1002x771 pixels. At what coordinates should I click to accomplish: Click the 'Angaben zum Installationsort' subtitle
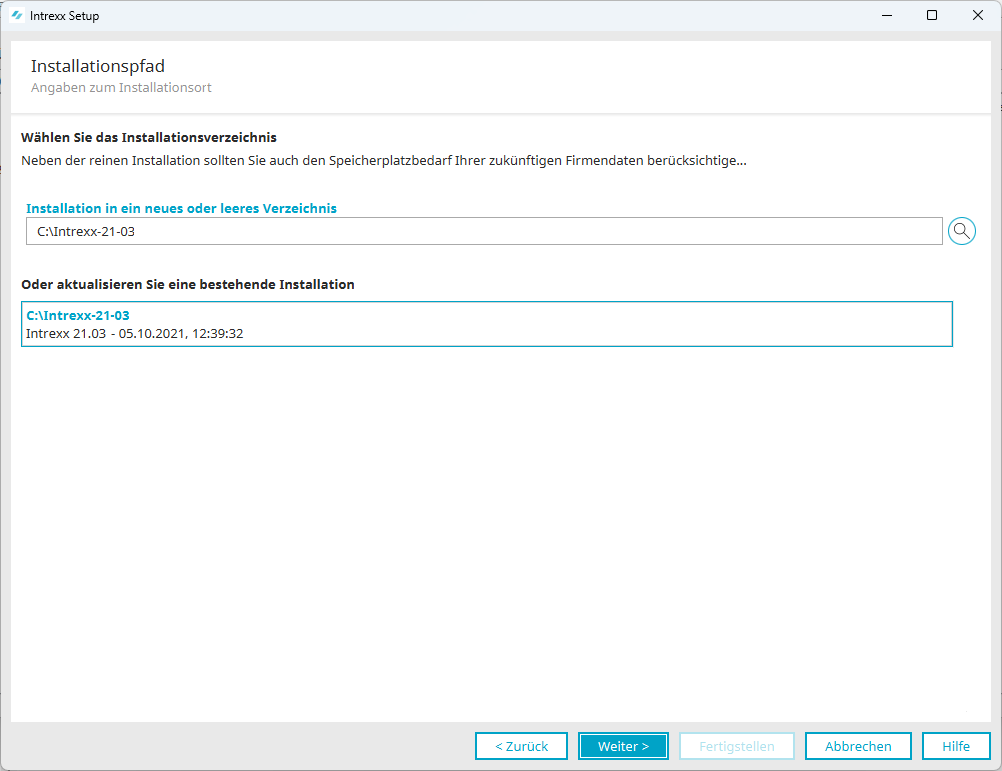pos(121,88)
